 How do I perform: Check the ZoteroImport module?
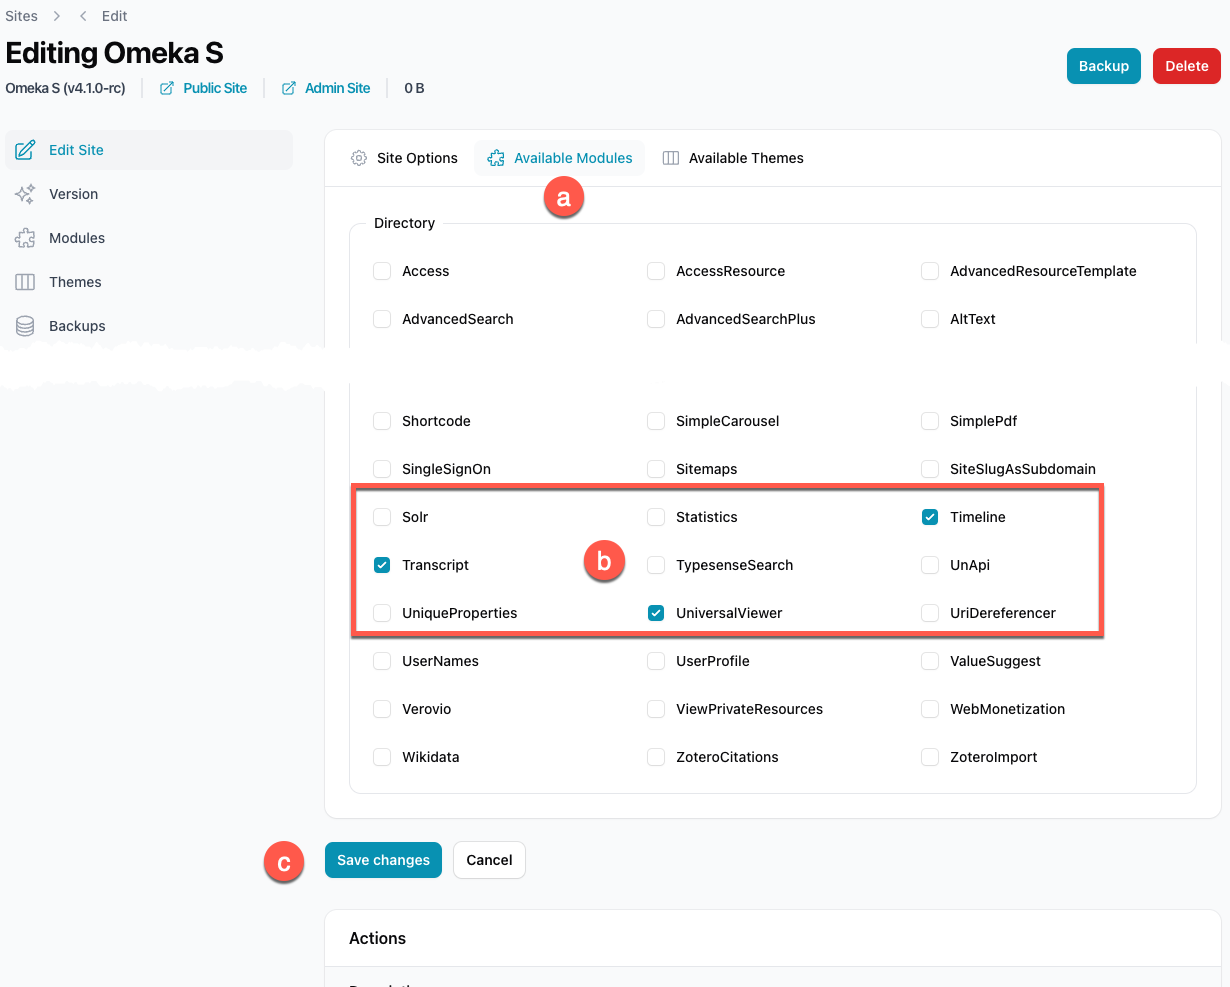click(x=930, y=757)
